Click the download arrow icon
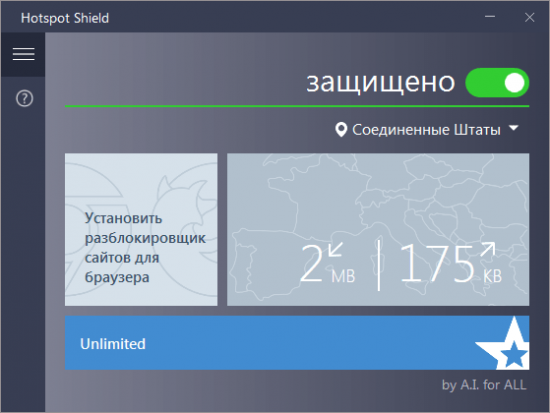The image size is (550, 413). pyautogui.click(x=336, y=249)
